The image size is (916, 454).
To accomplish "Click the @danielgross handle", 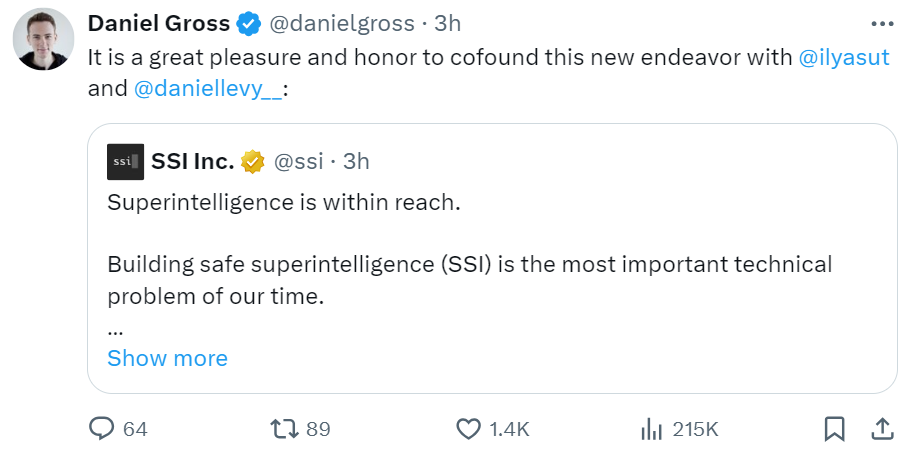I will click(x=342, y=24).
